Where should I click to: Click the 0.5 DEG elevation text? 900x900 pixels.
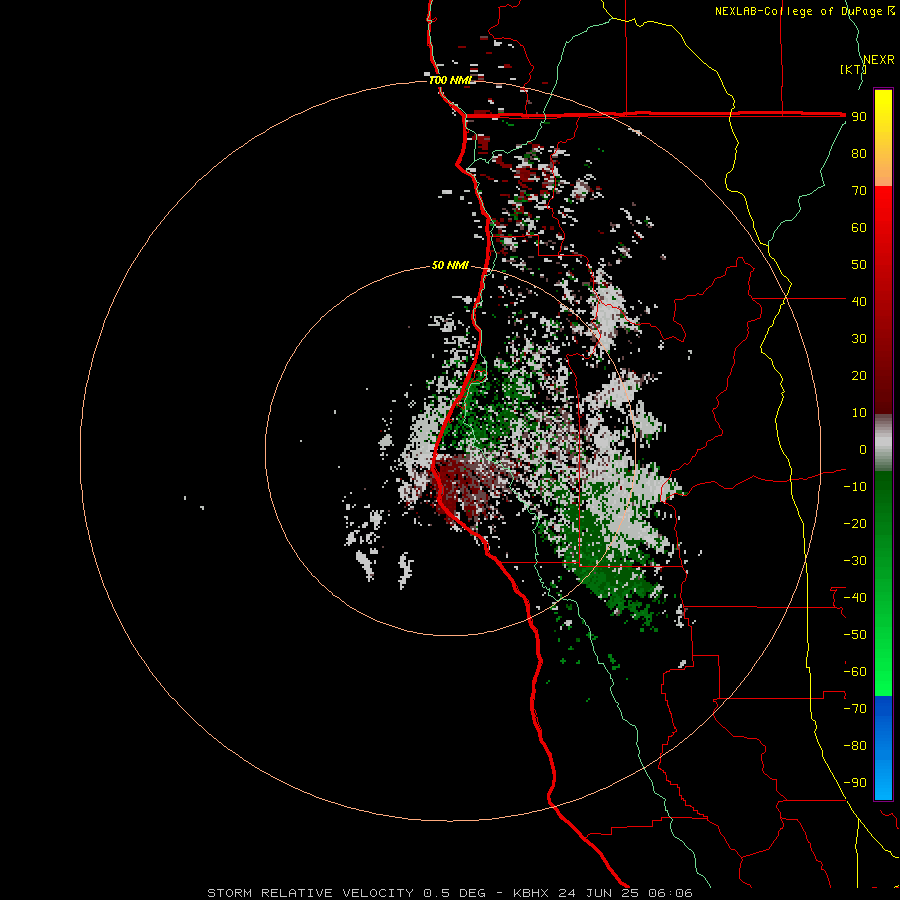tap(455, 893)
